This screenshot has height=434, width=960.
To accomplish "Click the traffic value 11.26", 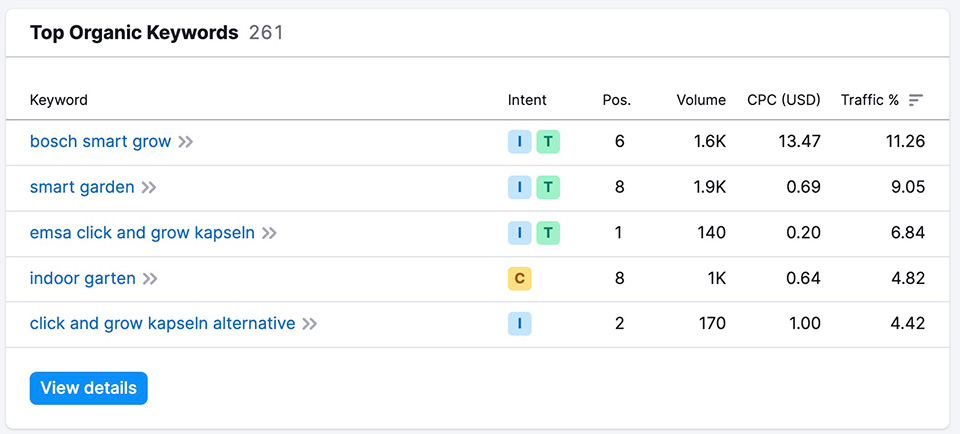I will pos(905,141).
